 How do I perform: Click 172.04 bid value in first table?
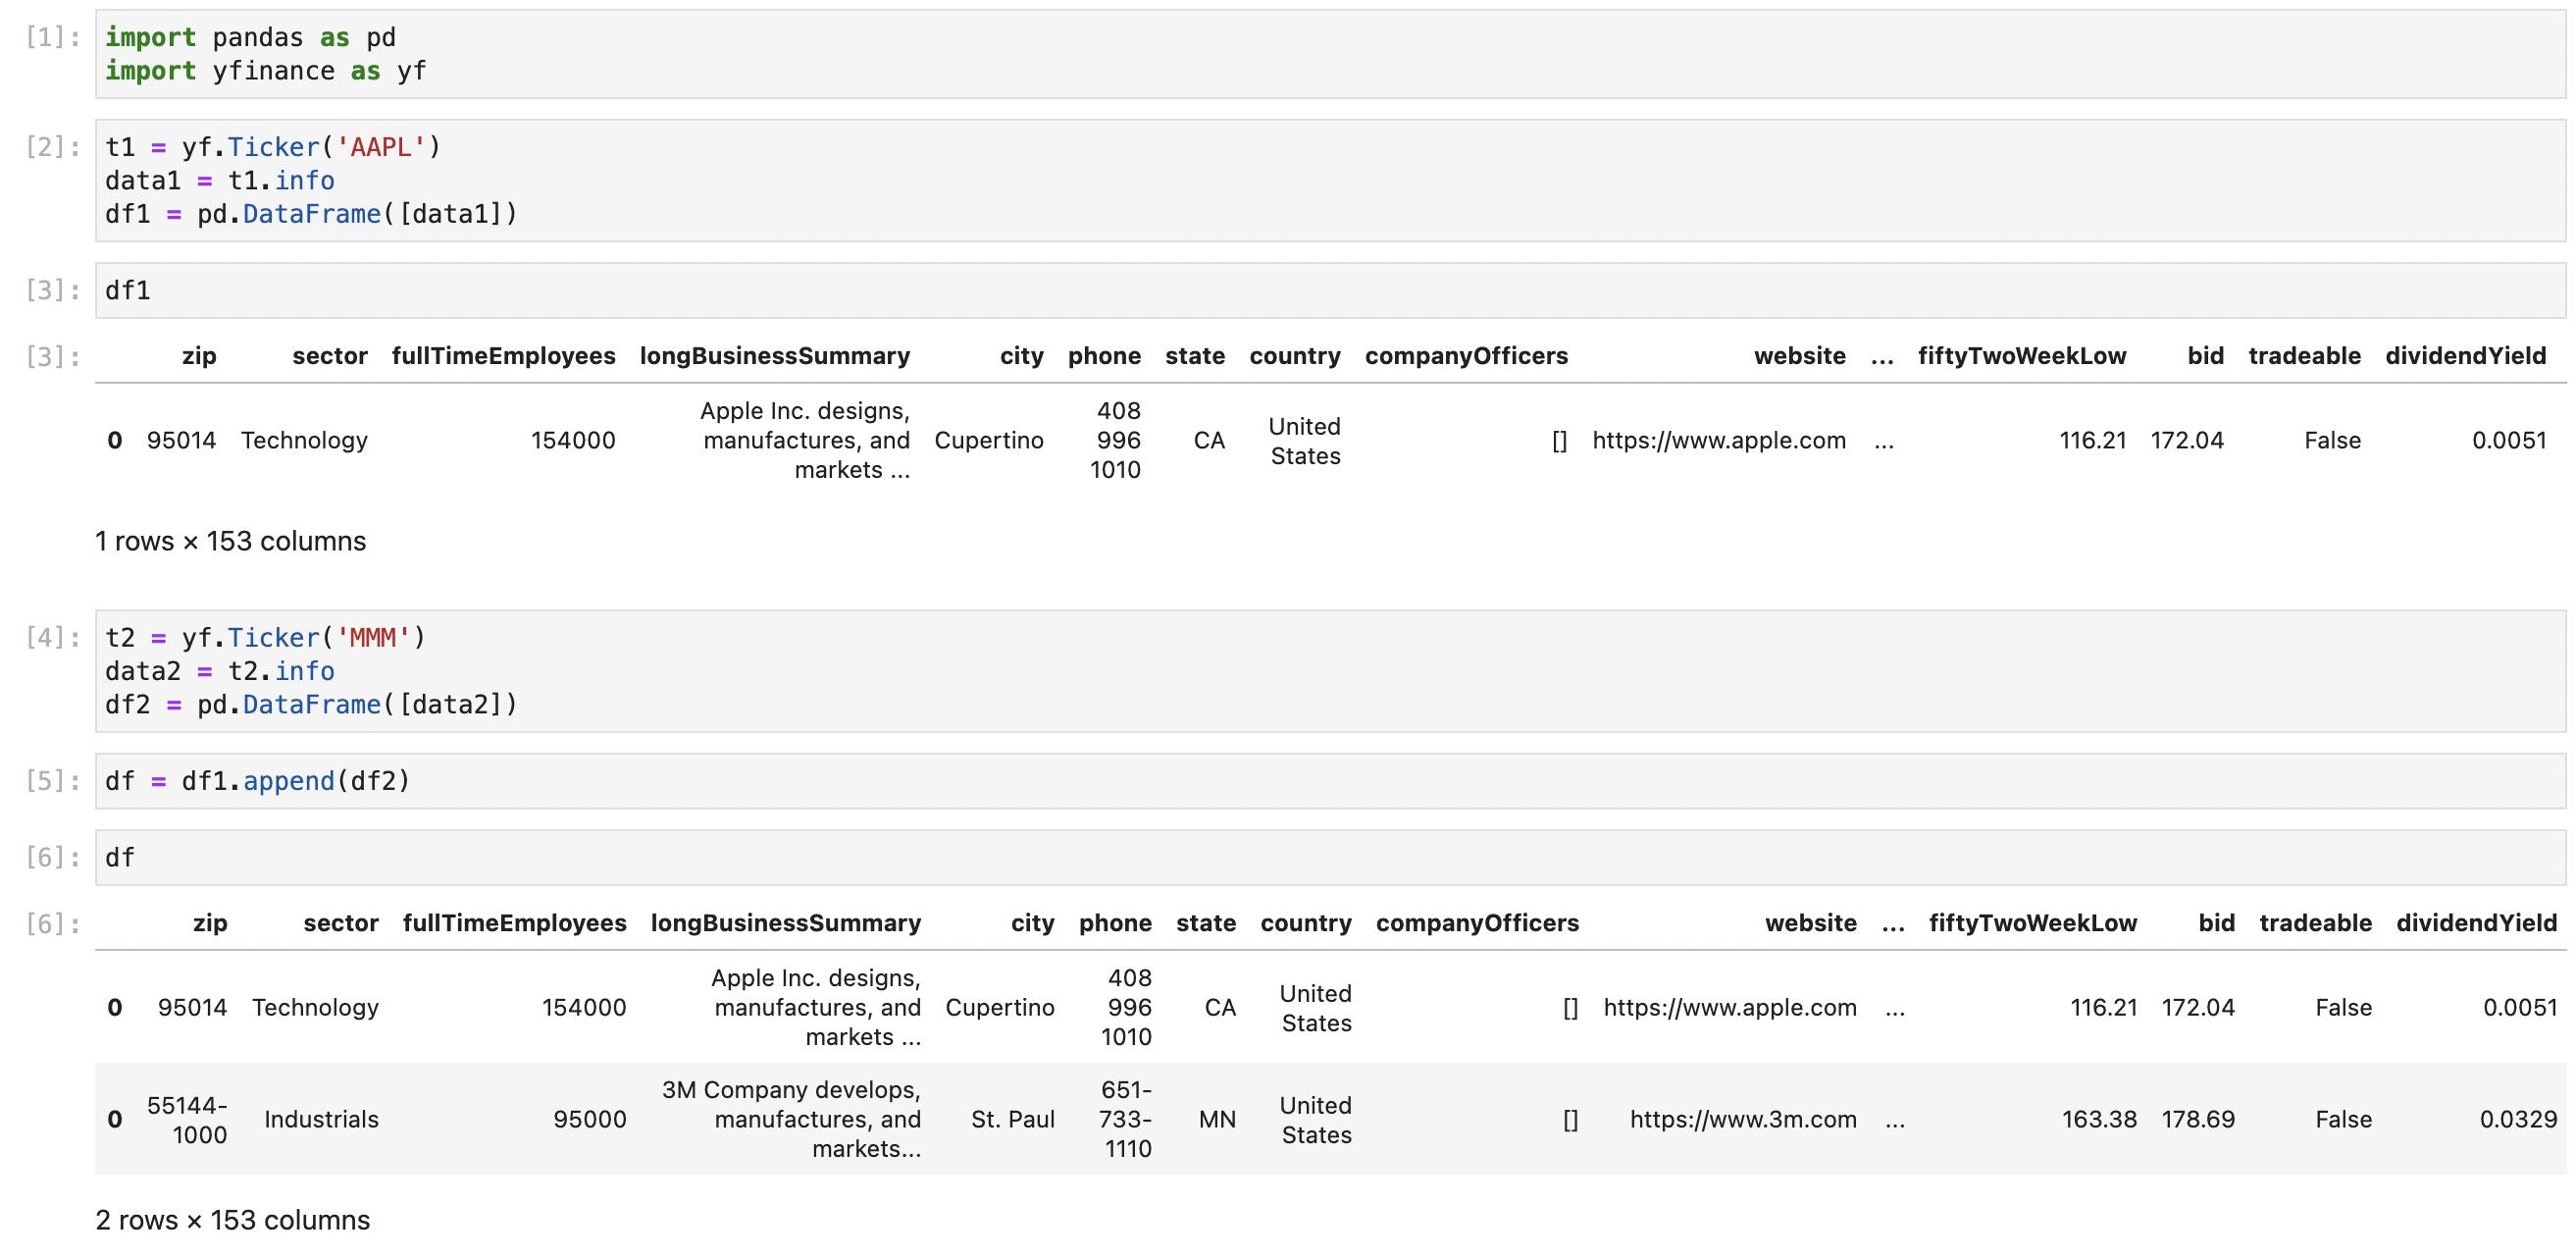(2187, 440)
